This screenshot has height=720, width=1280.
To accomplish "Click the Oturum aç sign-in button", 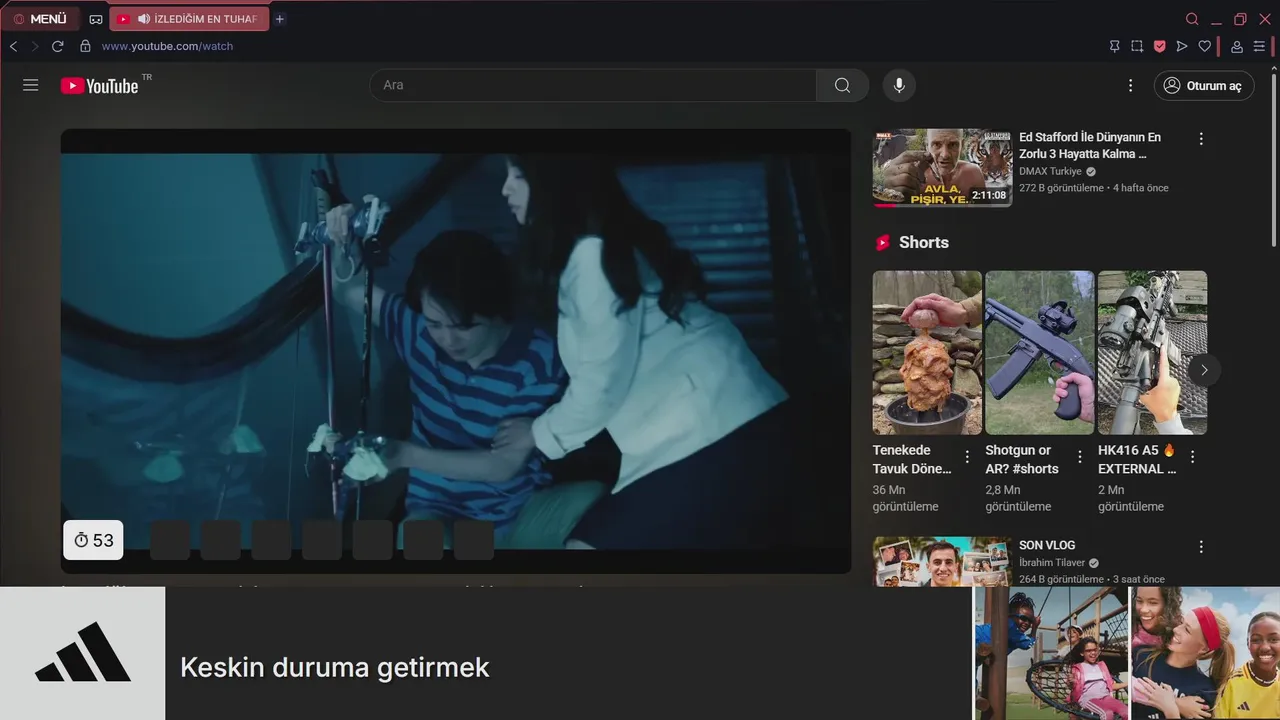I will (1204, 85).
